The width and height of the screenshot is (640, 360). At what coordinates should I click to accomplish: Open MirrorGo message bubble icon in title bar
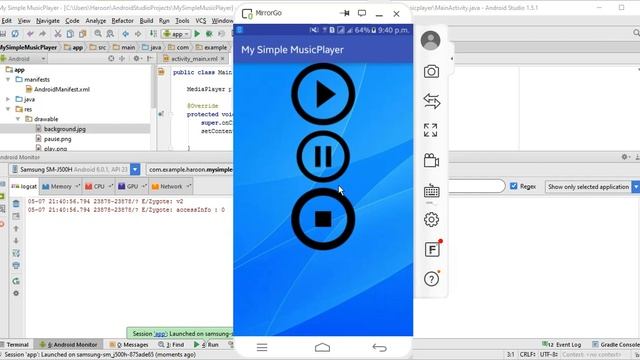362,13
